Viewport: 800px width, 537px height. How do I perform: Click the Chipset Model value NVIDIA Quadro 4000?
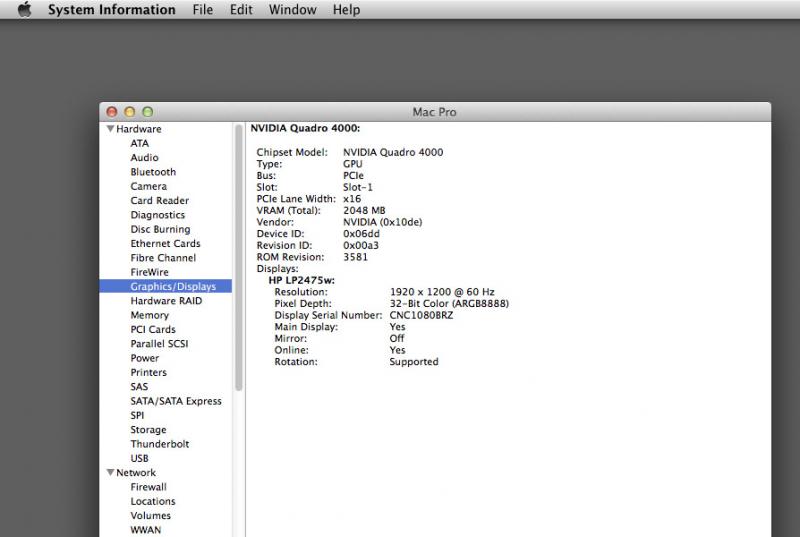pyautogui.click(x=393, y=152)
